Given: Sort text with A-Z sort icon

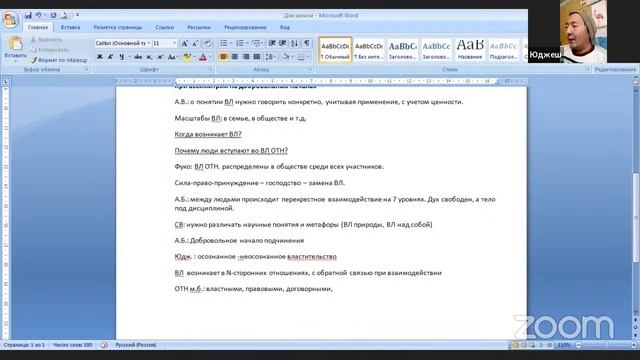Looking at the screenshot, I should pos(295,43).
